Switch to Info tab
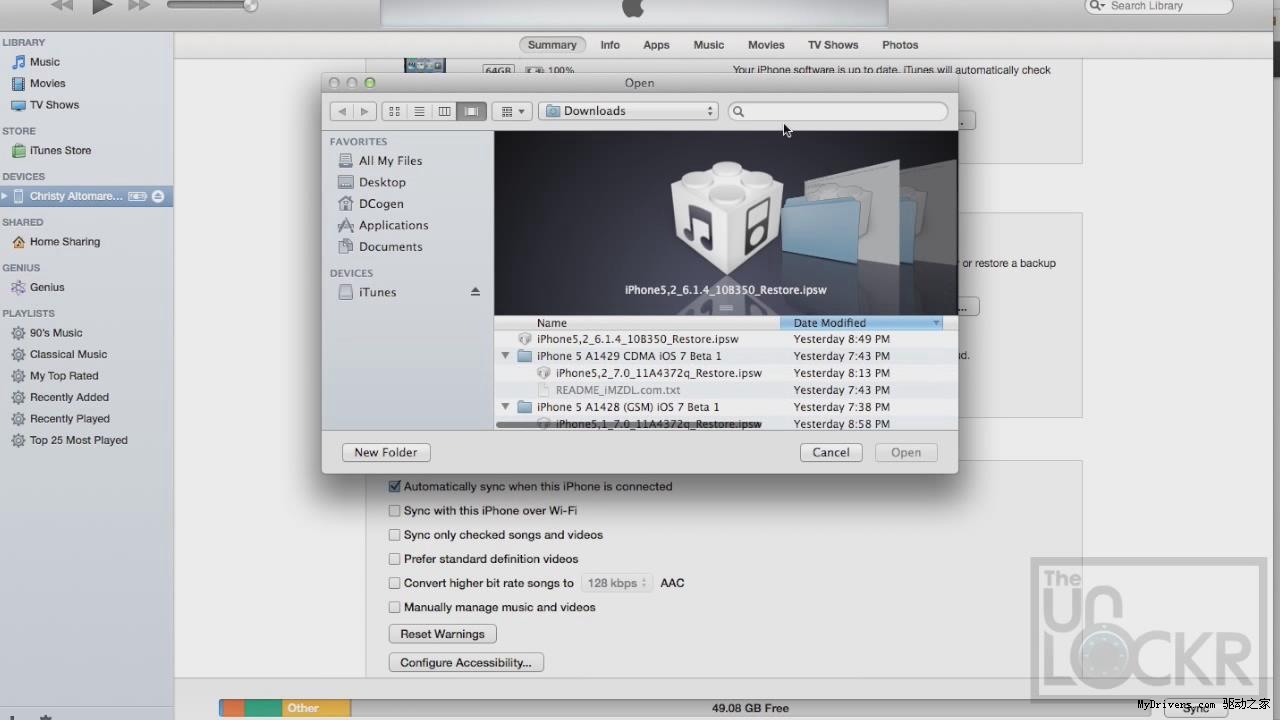The width and height of the screenshot is (1280, 720). pos(610,45)
